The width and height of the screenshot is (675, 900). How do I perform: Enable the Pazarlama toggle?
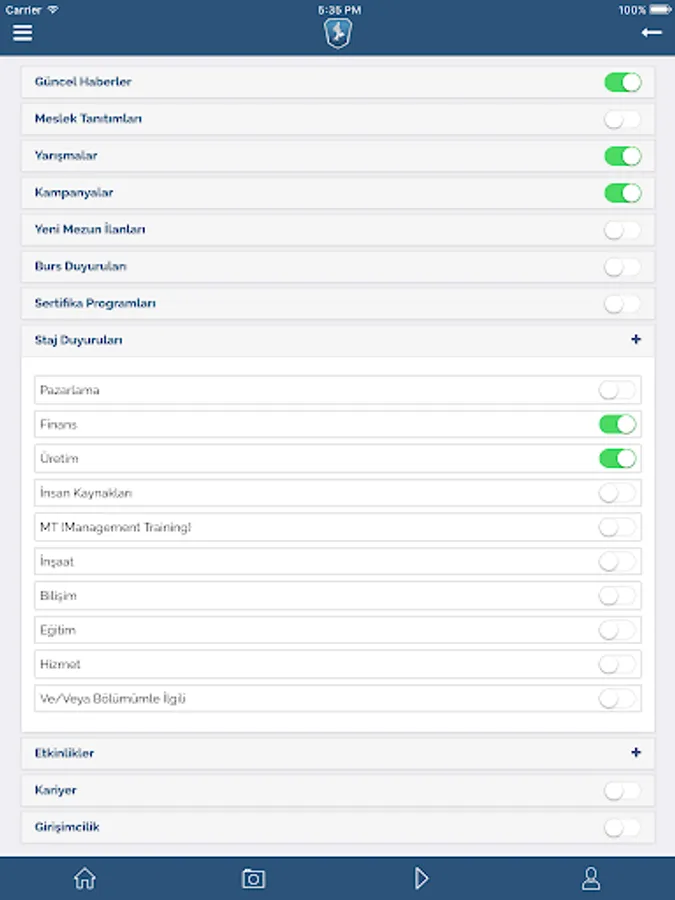tap(618, 390)
